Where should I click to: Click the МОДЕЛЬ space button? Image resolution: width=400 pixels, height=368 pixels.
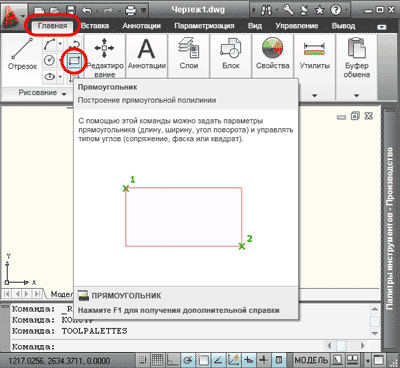[x=311, y=360]
